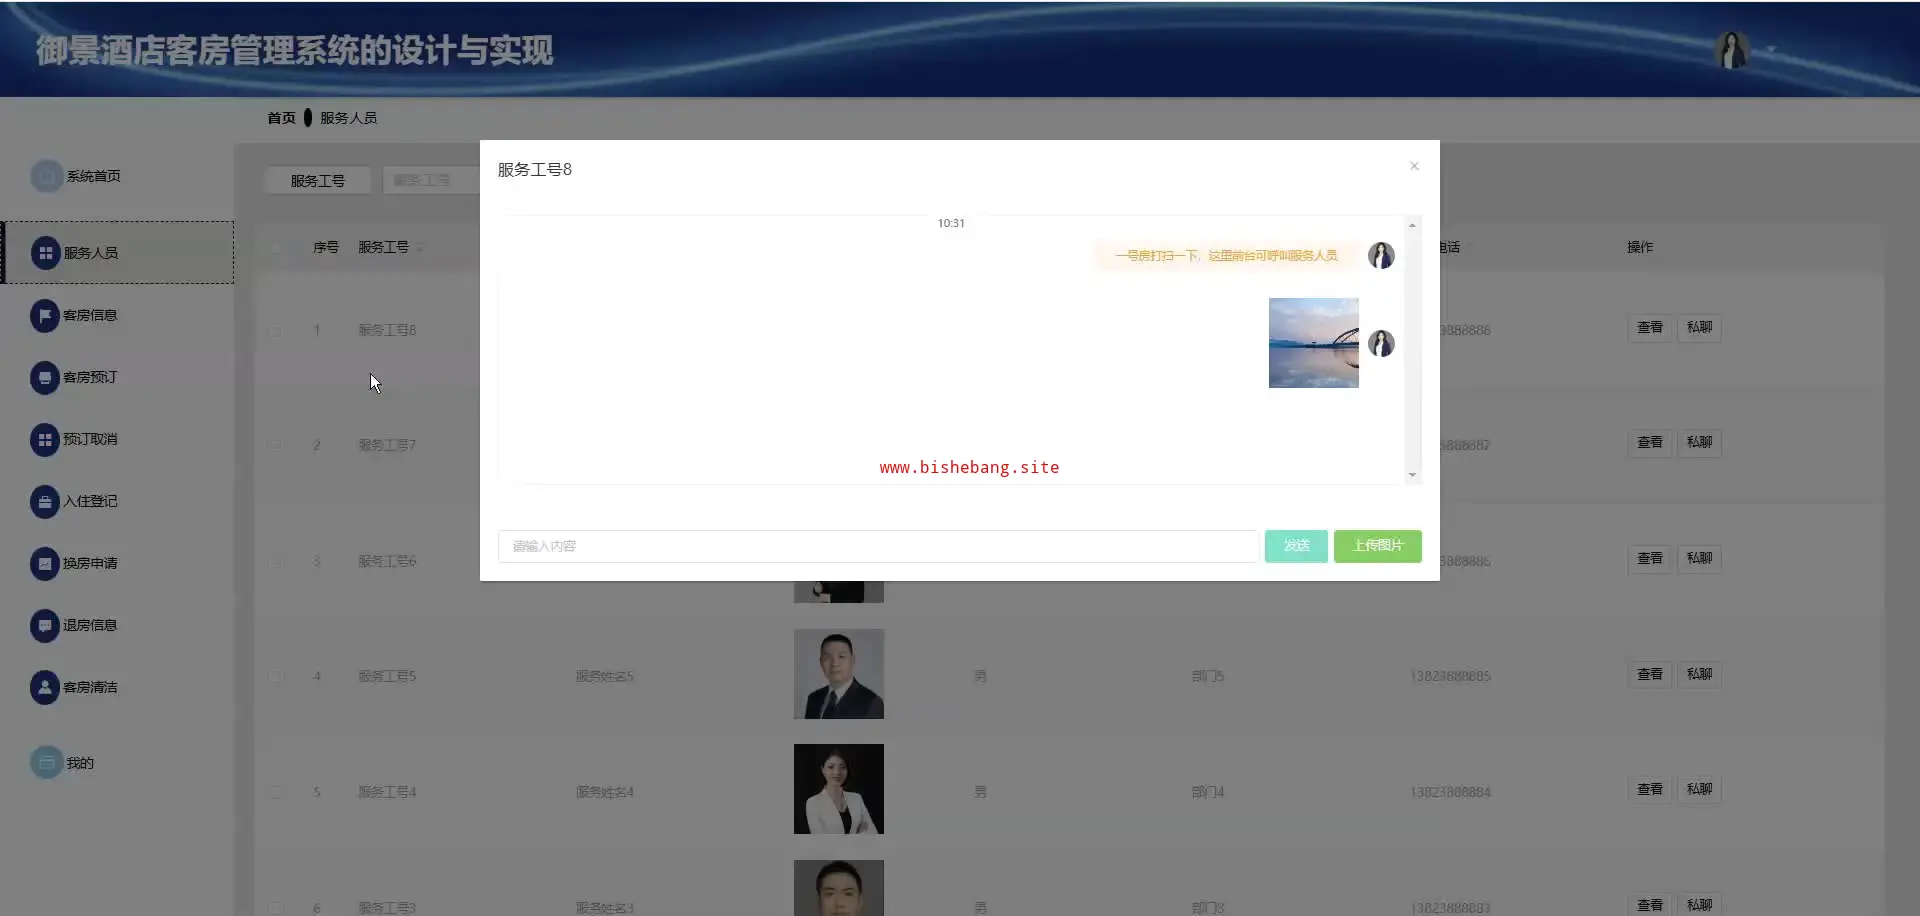Click avatar beside the text chat message

coord(1381,255)
